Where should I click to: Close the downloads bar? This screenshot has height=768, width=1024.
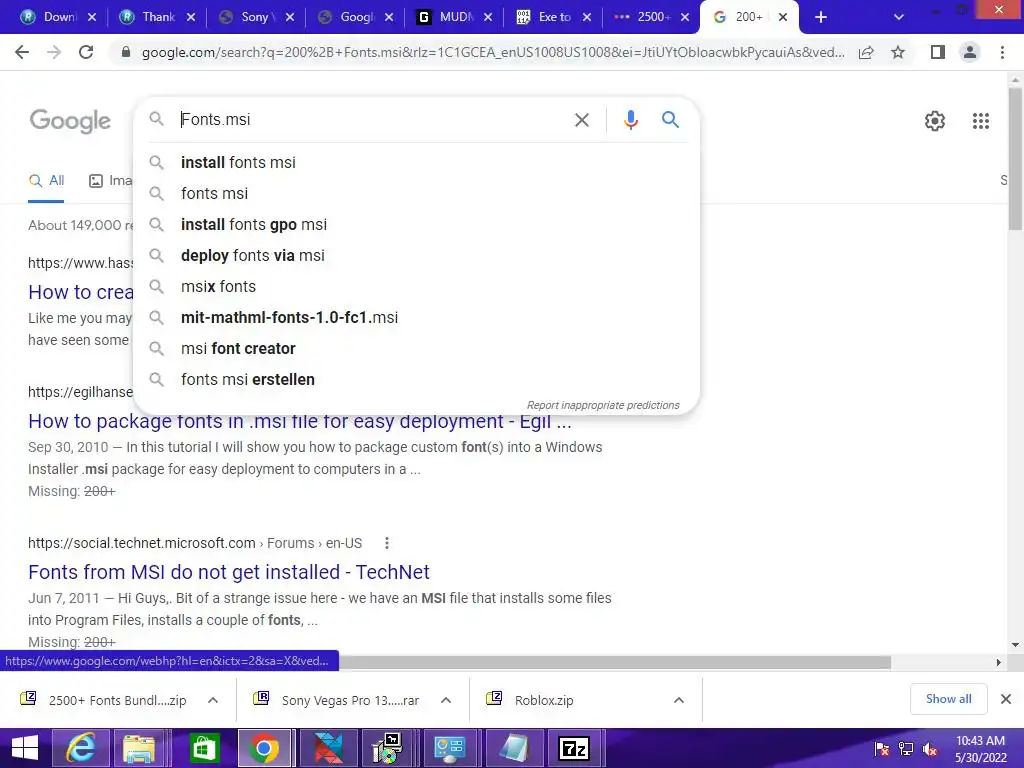click(1006, 699)
